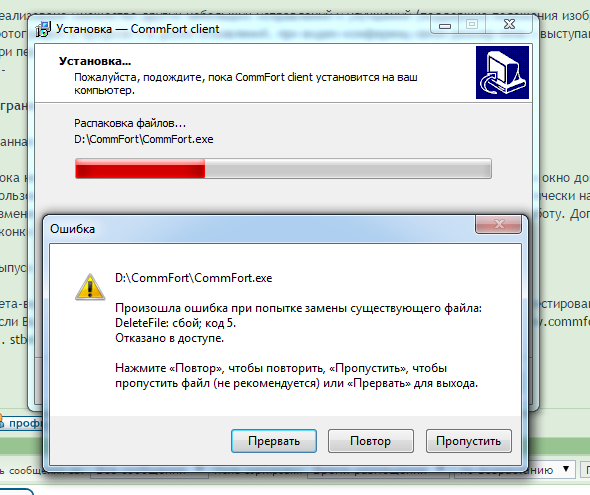
Task: Click the yellow warning triangle icon
Action: pyautogui.click(x=90, y=287)
